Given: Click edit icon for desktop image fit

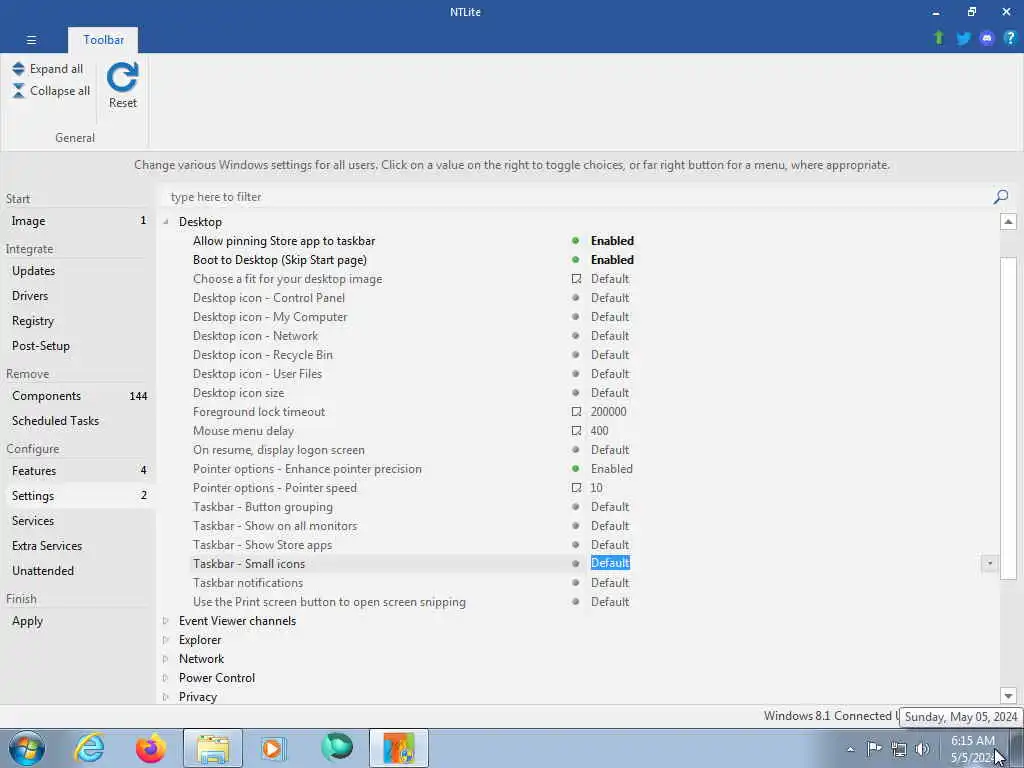Looking at the screenshot, I should [576, 279].
